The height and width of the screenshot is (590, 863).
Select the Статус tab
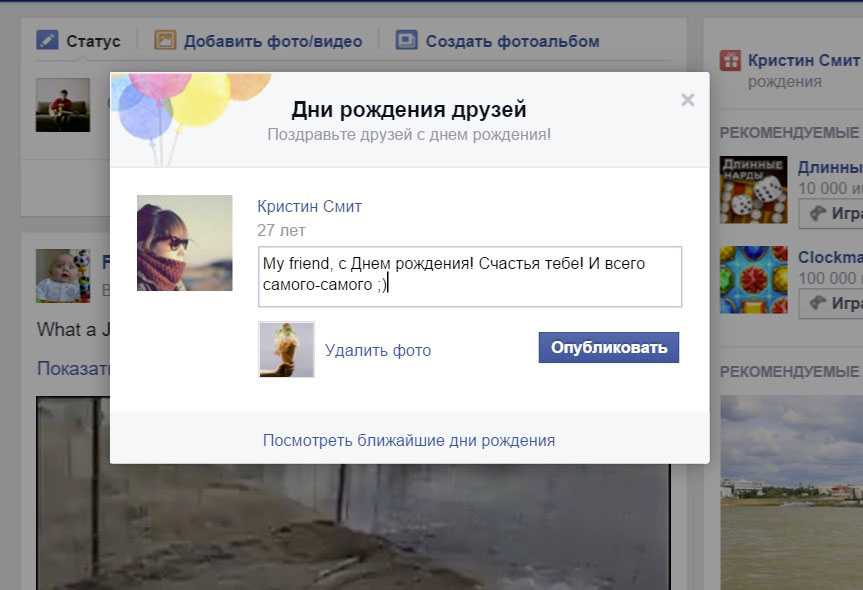click(x=93, y=41)
